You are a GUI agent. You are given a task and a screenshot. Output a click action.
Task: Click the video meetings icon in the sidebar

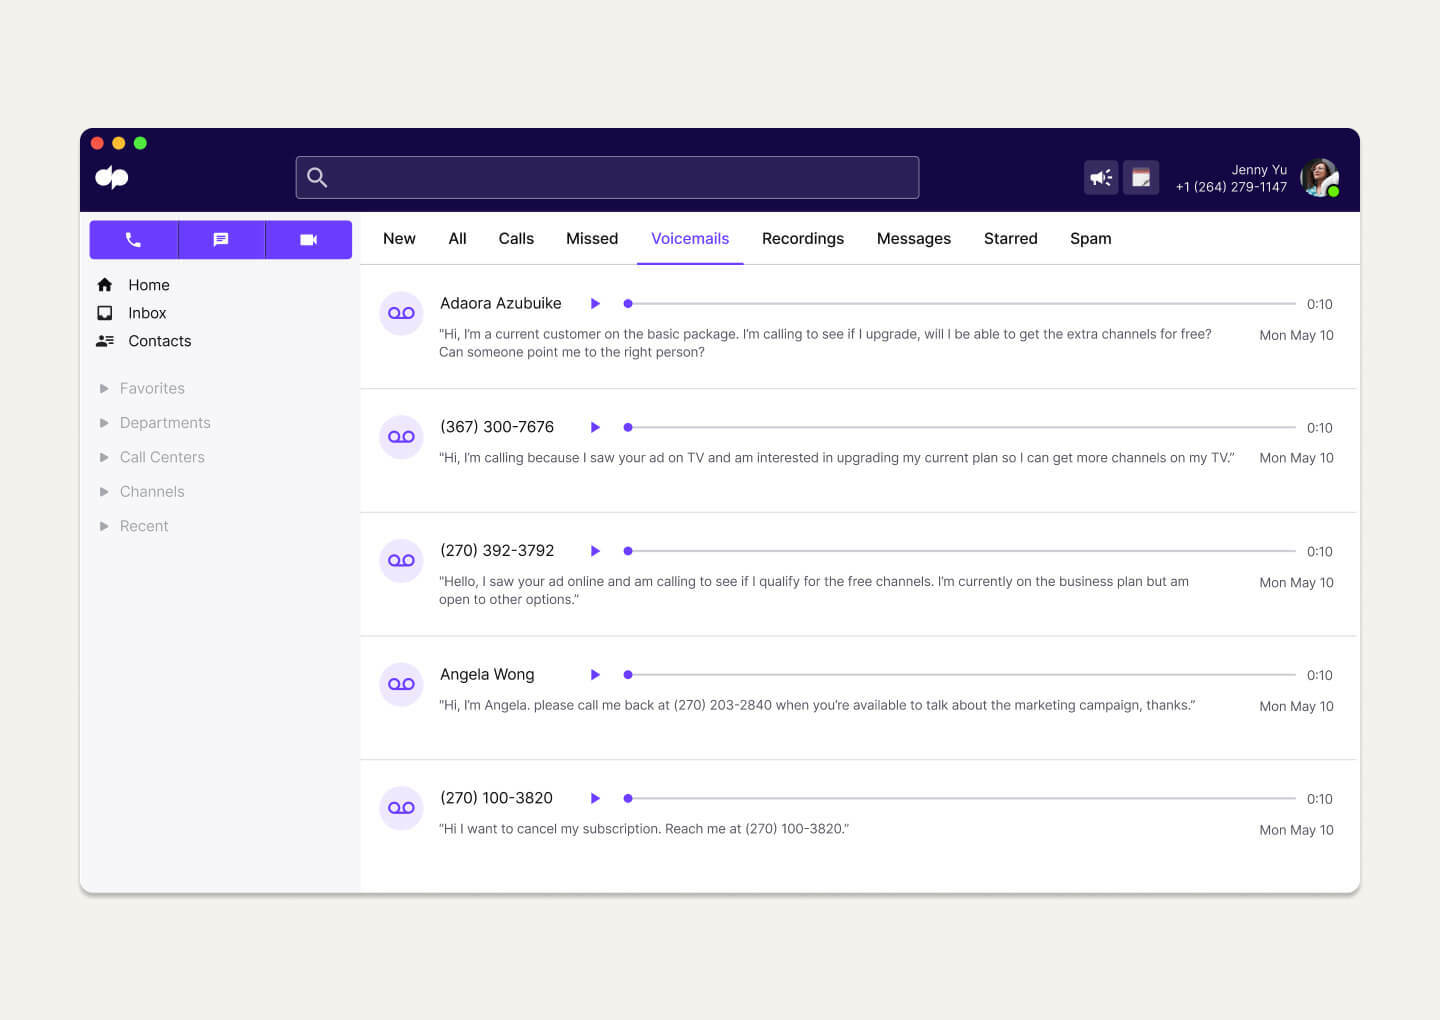pos(308,239)
